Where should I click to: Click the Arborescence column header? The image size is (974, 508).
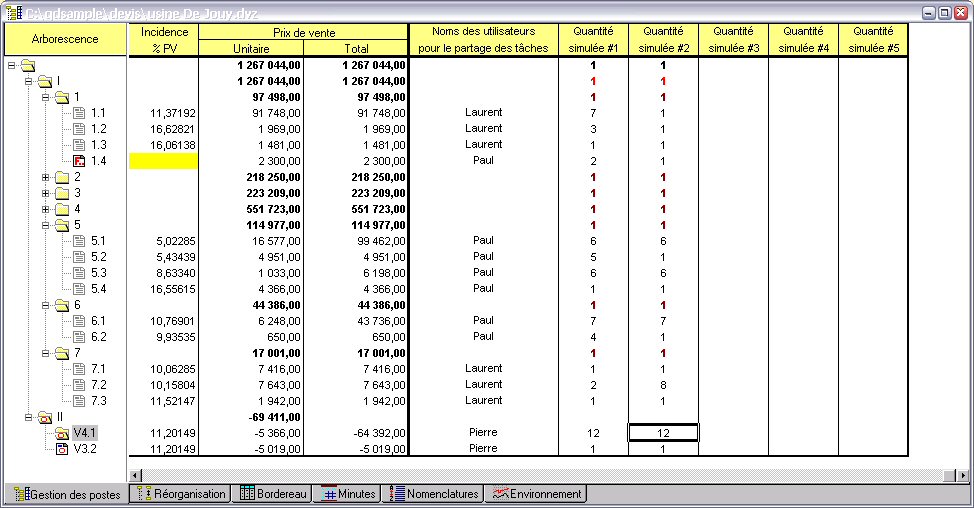pos(66,39)
